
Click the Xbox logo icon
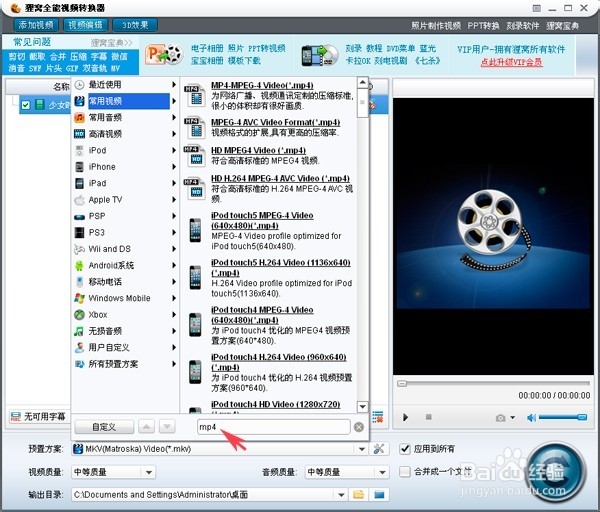pos(79,315)
